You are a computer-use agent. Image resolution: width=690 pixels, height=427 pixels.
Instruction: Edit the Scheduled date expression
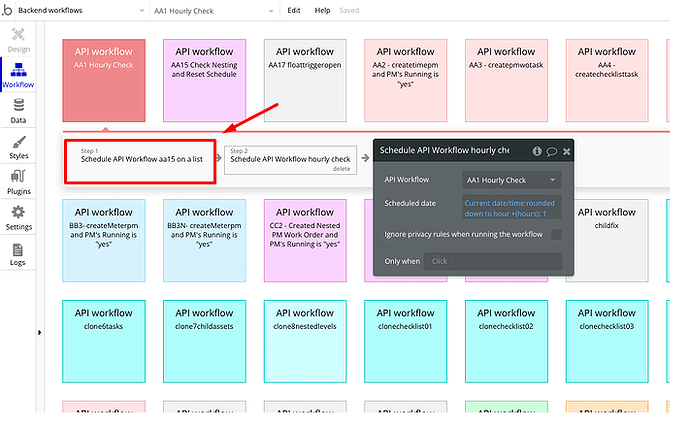tap(512, 208)
